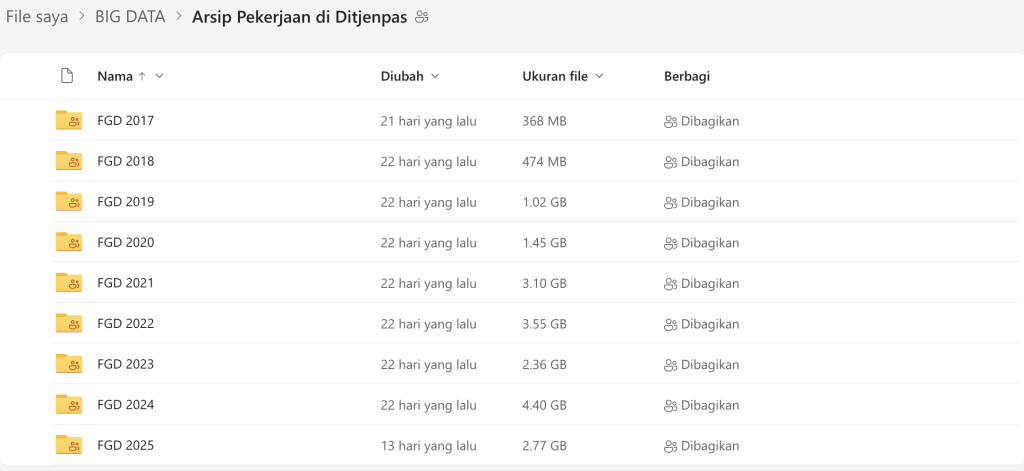Click the shared-people icon beside Arsip Pekerjaan di Ditjenpas
The image size is (1024, 471).
422,18
